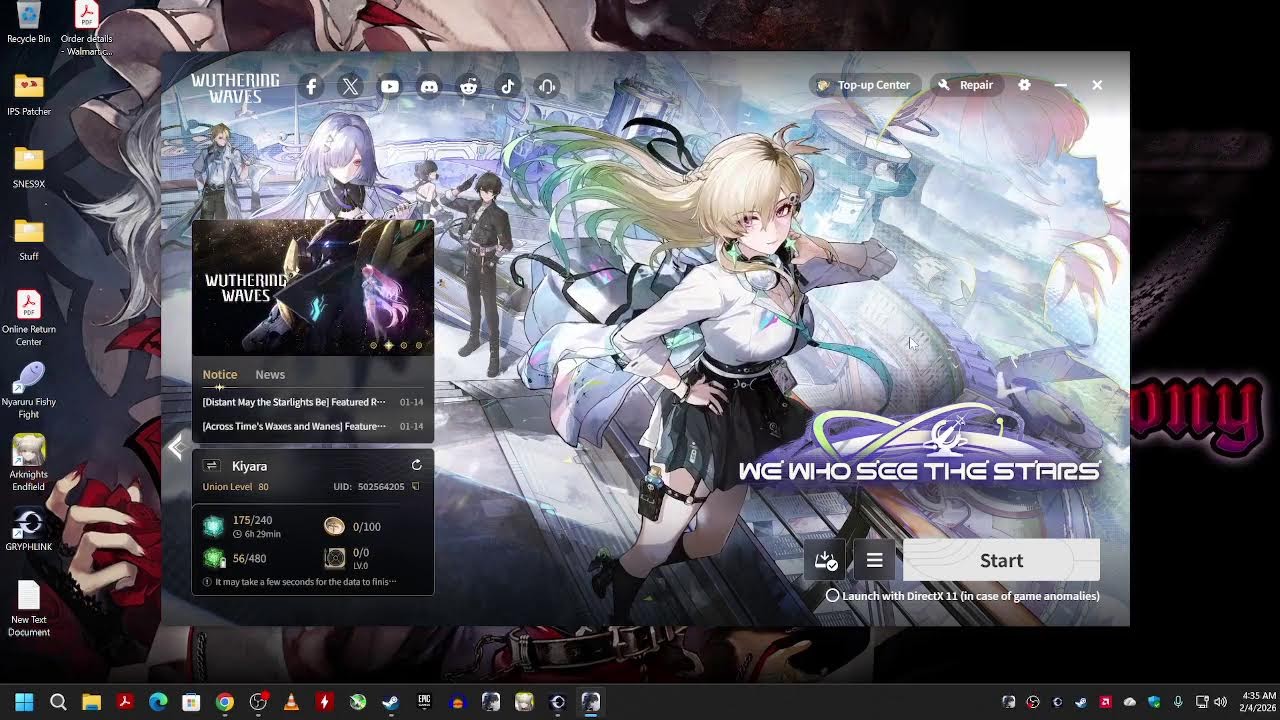This screenshot has width=1280, height=720.
Task: Select New Text Document on desktop
Action: click(28, 609)
